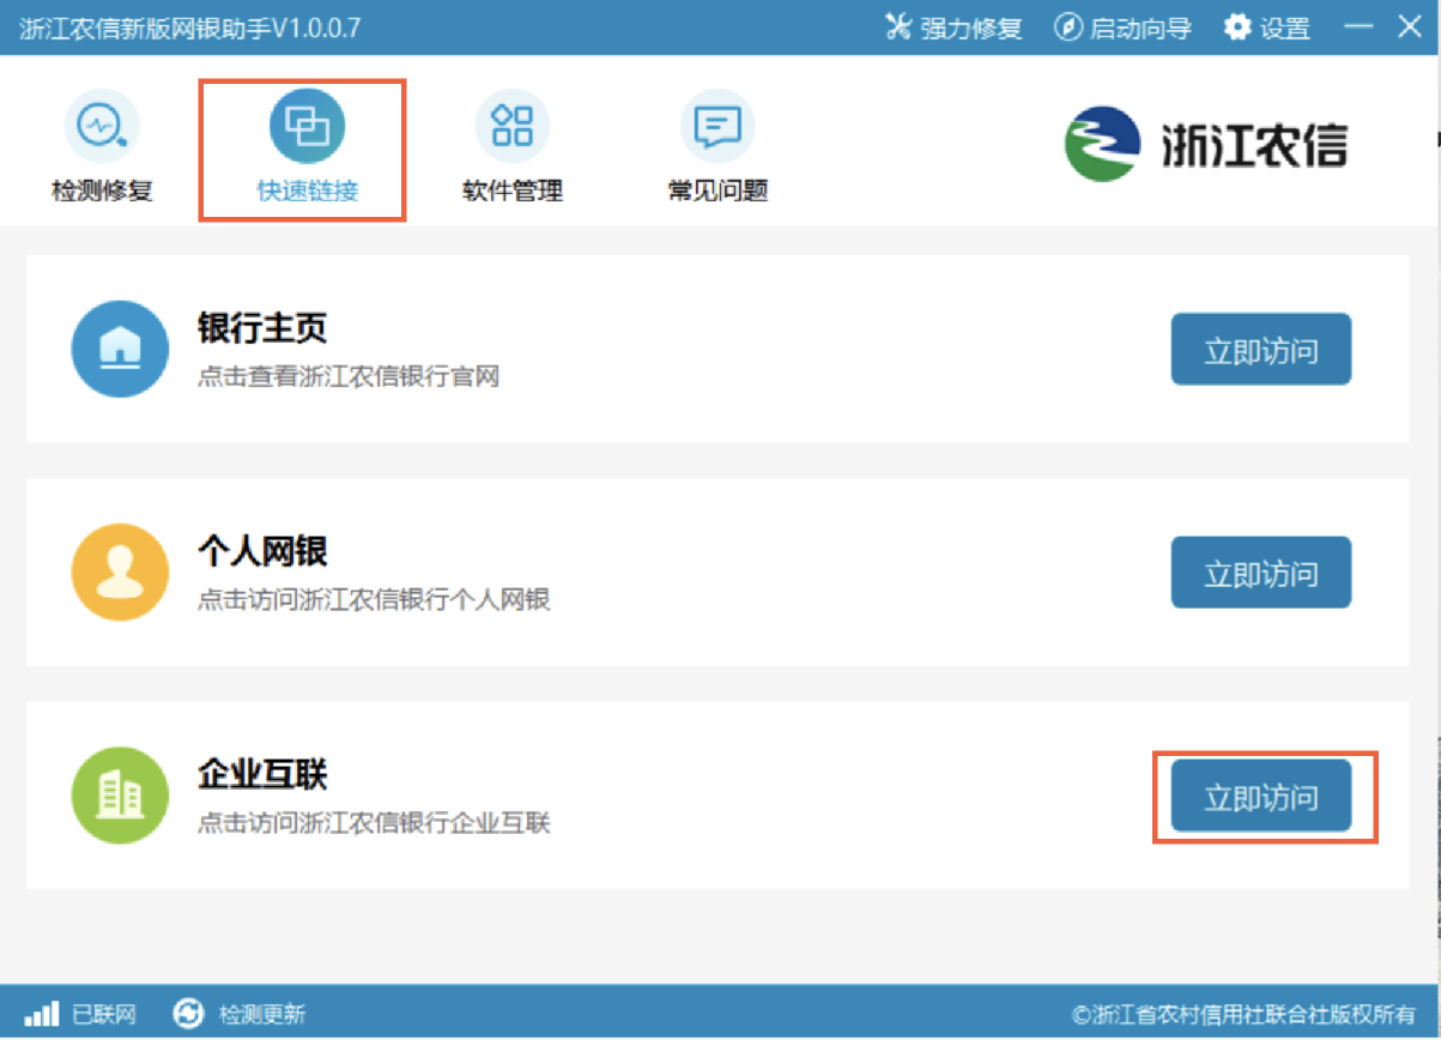Click the 启动向导 text in title bar
Image resolution: width=1442 pixels, height=1040 pixels.
point(1140,28)
